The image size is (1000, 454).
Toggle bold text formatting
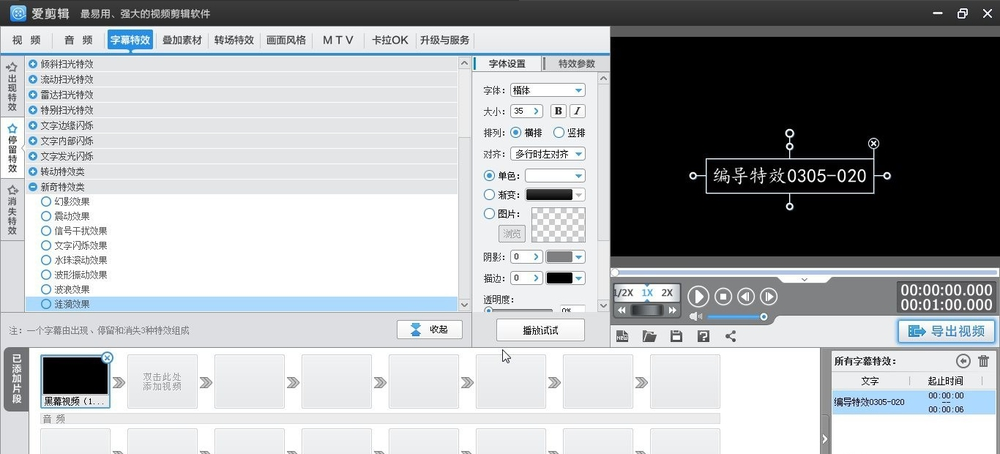(x=558, y=111)
